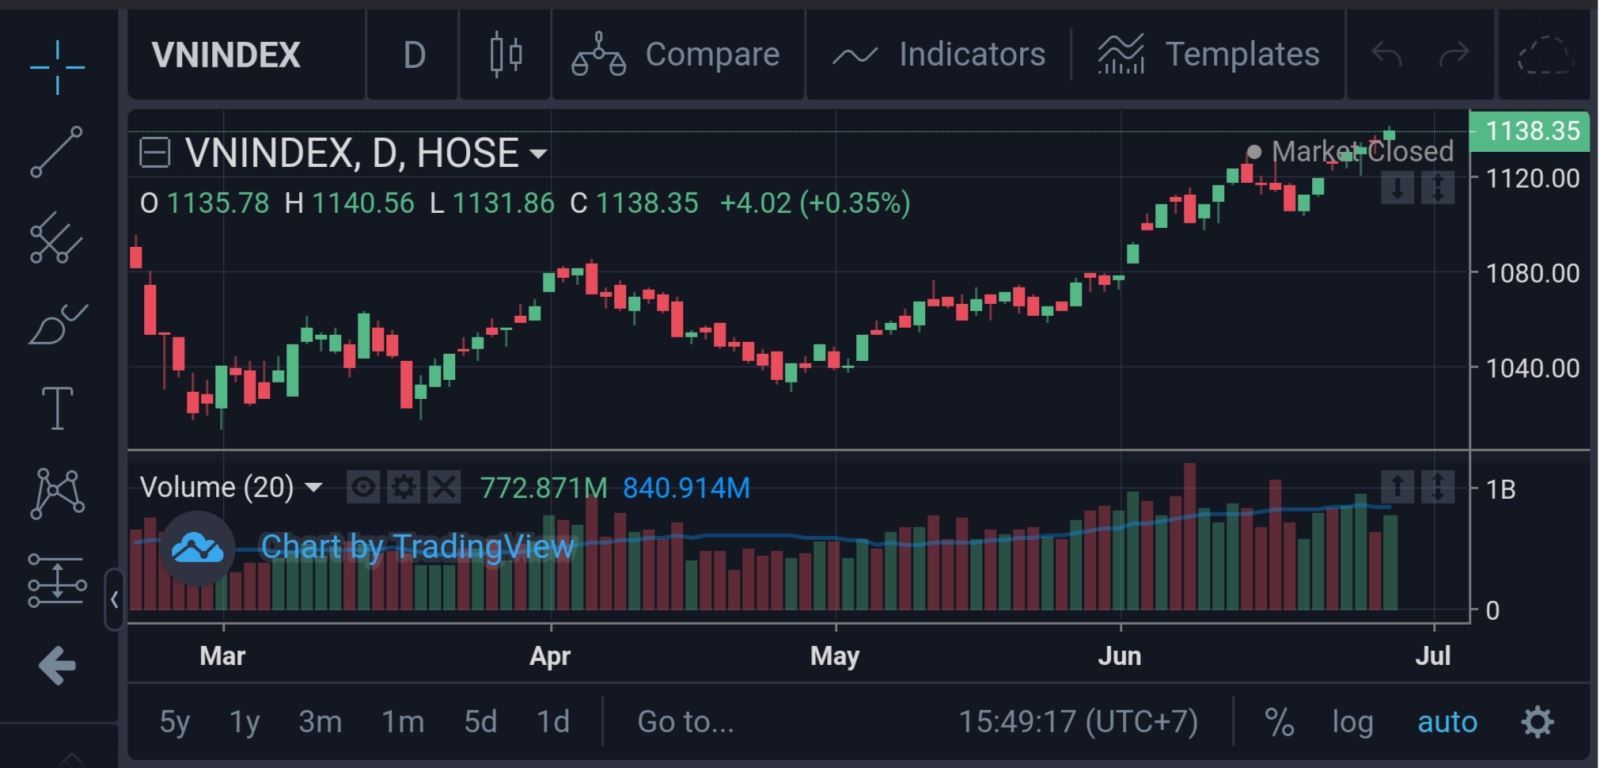
Task: Click the 1080.00 price axis label
Action: 1532,273
